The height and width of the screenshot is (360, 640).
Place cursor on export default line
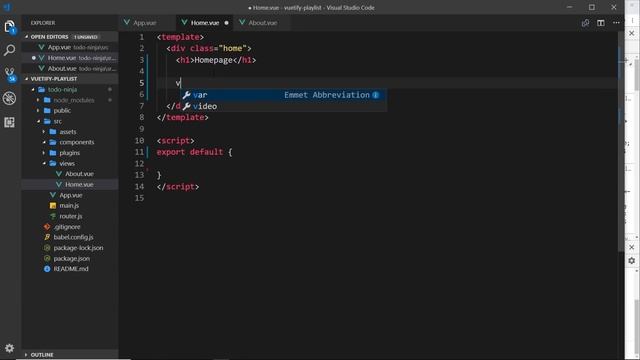click(x=194, y=152)
